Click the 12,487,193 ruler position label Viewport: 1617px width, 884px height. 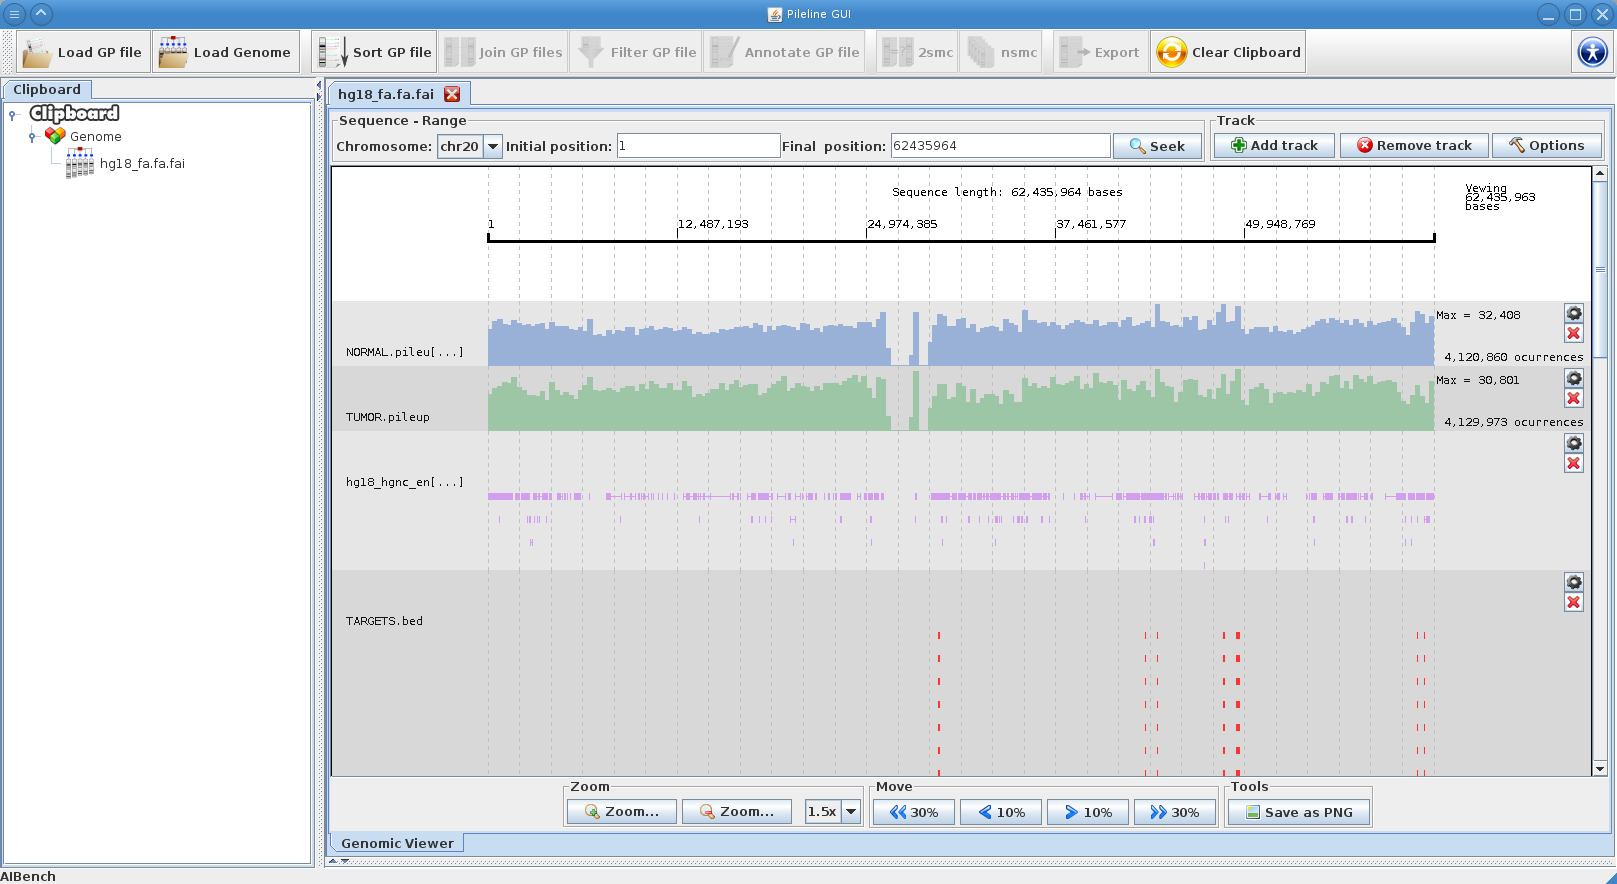[713, 224]
